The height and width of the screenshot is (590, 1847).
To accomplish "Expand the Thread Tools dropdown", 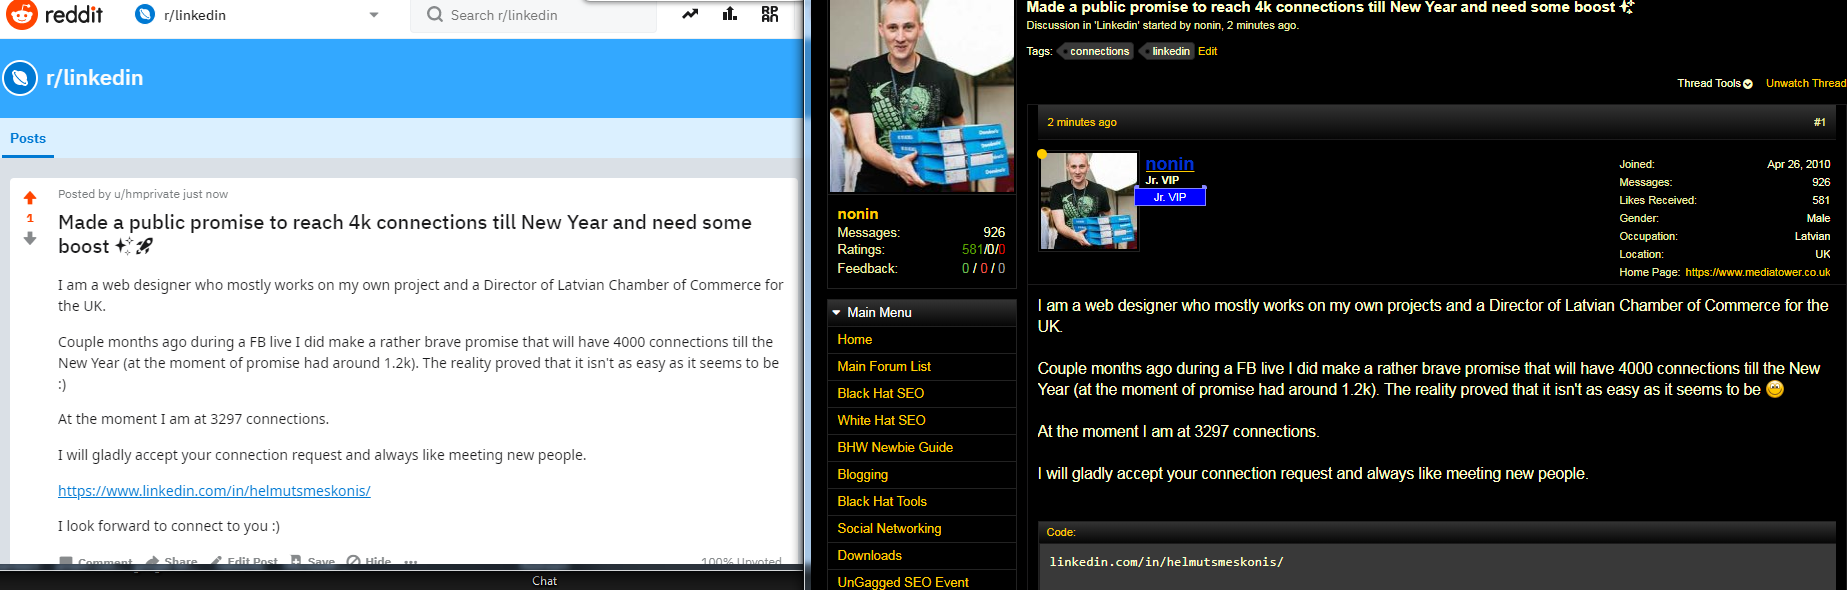I will pos(1714,83).
